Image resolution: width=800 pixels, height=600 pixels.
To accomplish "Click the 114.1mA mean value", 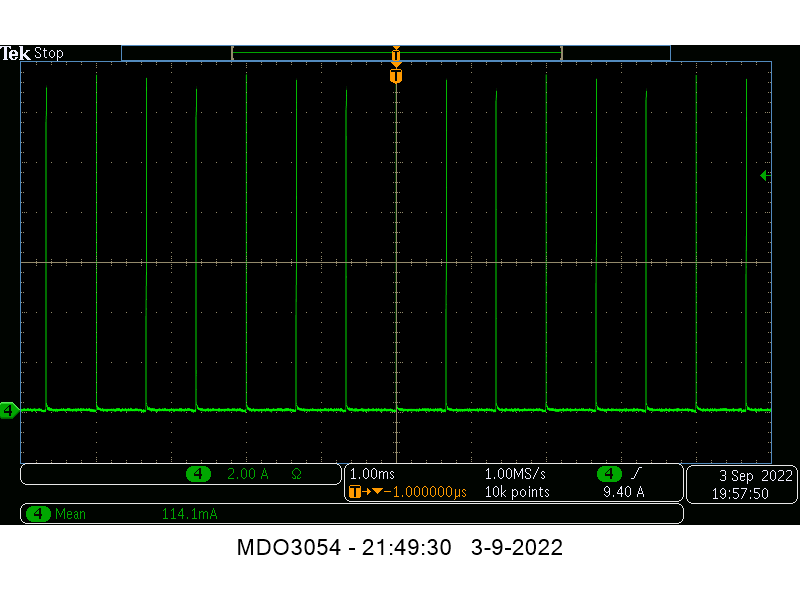I will pos(189,514).
